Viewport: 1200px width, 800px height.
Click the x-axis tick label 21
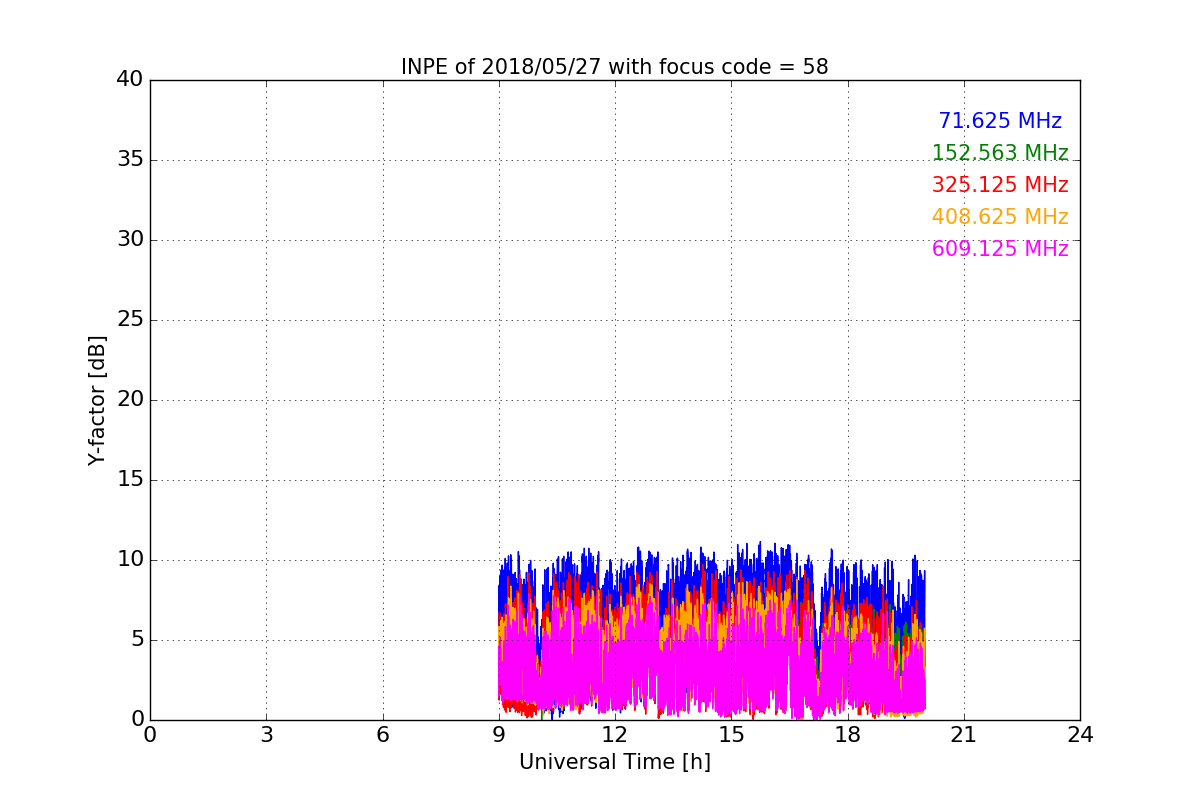click(x=964, y=735)
